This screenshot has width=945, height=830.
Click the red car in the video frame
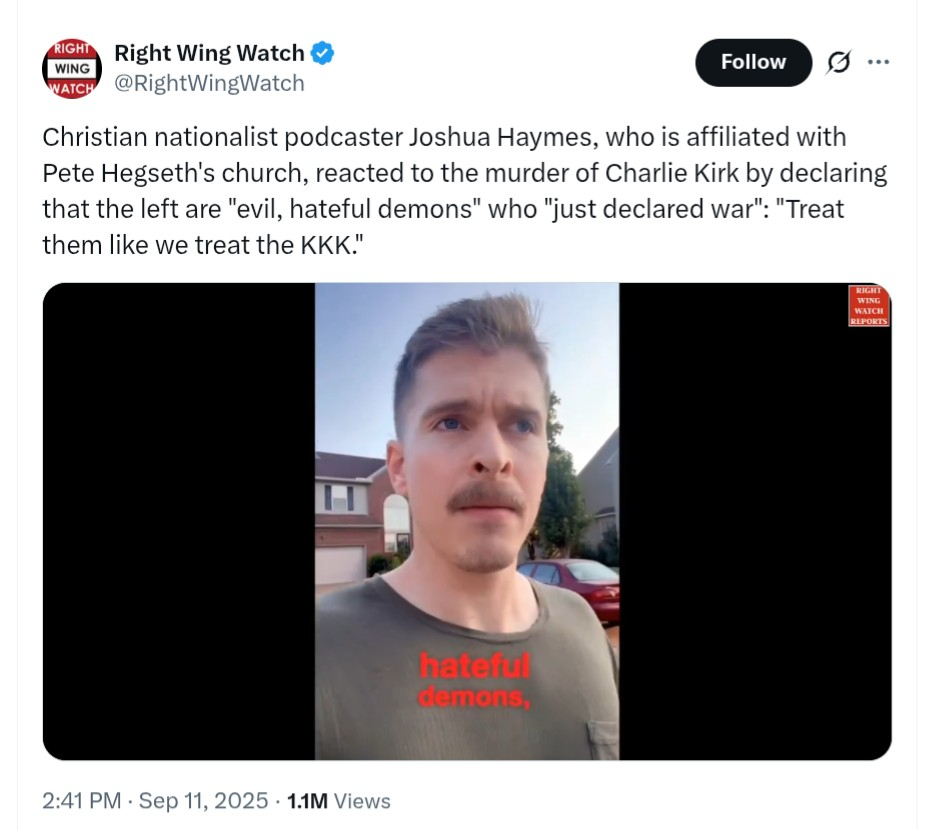[571, 588]
